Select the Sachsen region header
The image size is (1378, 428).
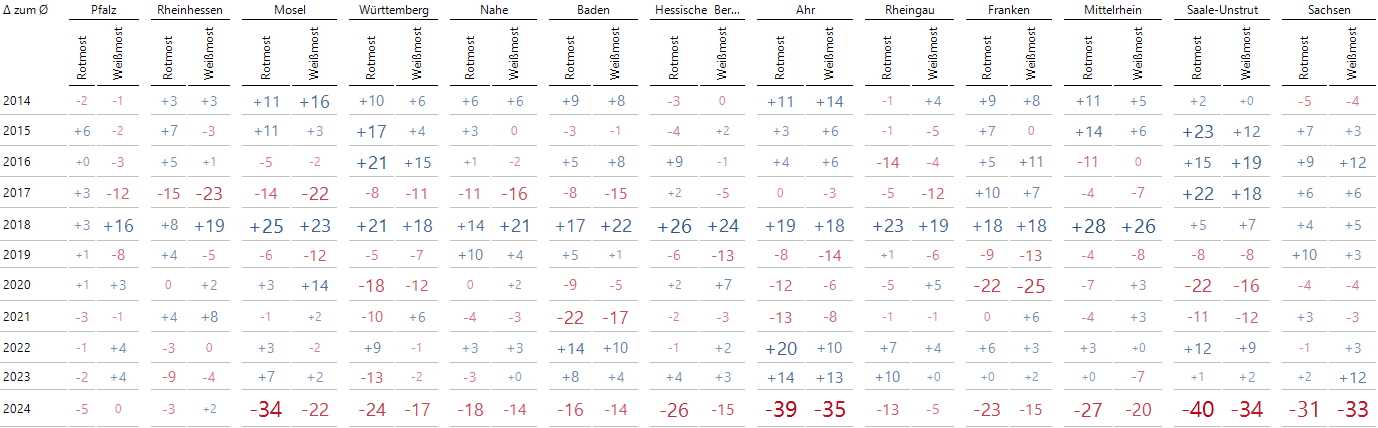click(1327, 9)
